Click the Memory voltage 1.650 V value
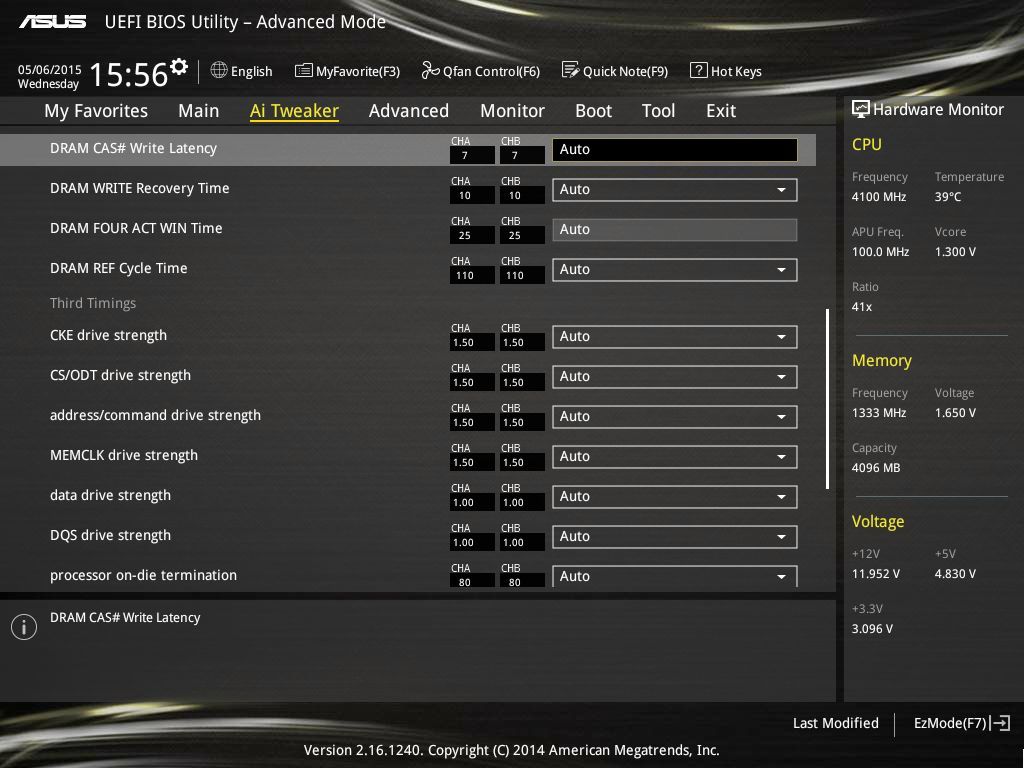 point(955,413)
